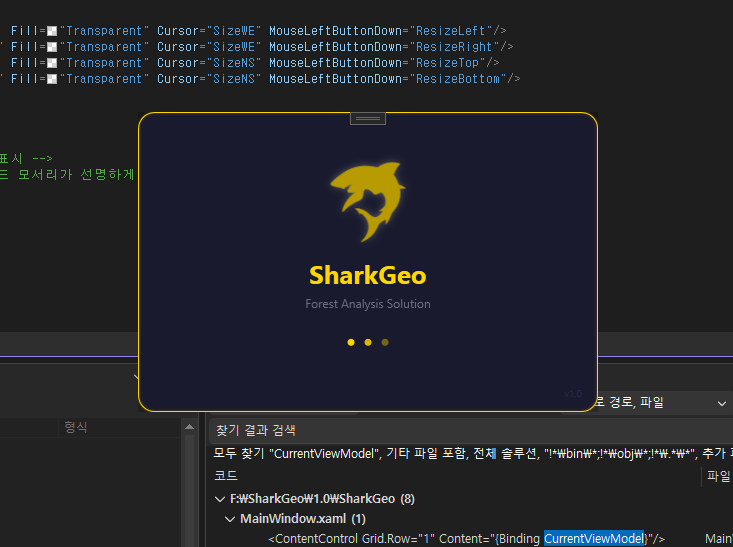Image resolution: width=733 pixels, height=547 pixels.
Task: Click the Transparent color swatch on ResizeLeft line
Action: click(52, 31)
